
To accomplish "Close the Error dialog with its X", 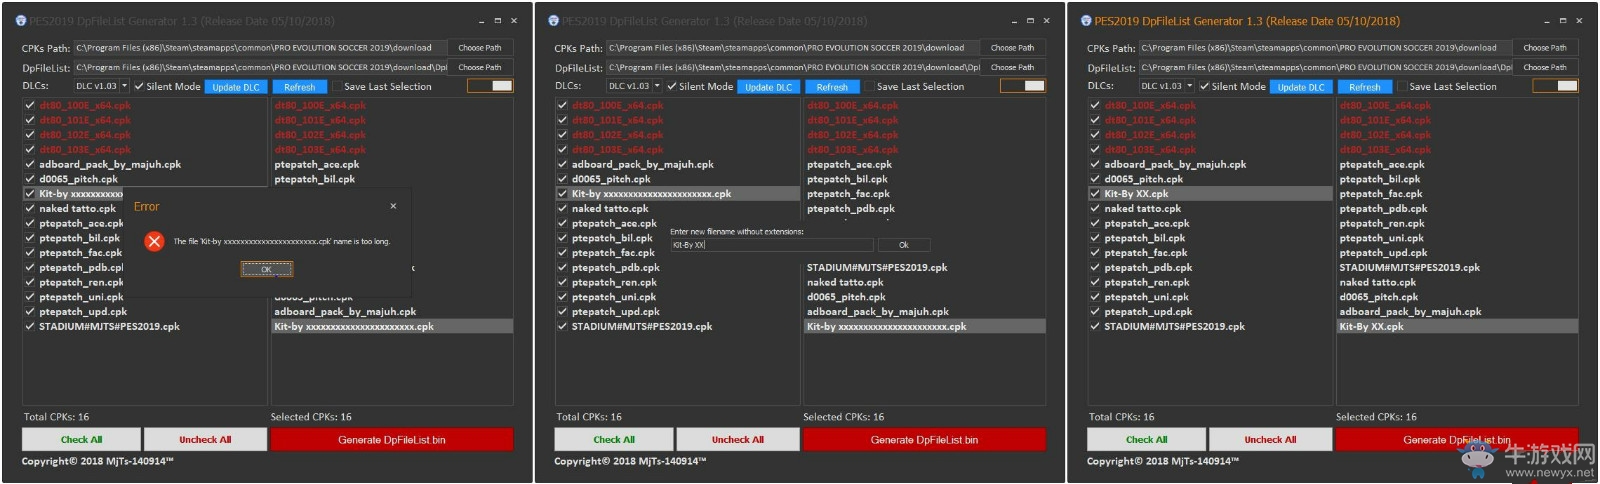I will [x=393, y=206].
